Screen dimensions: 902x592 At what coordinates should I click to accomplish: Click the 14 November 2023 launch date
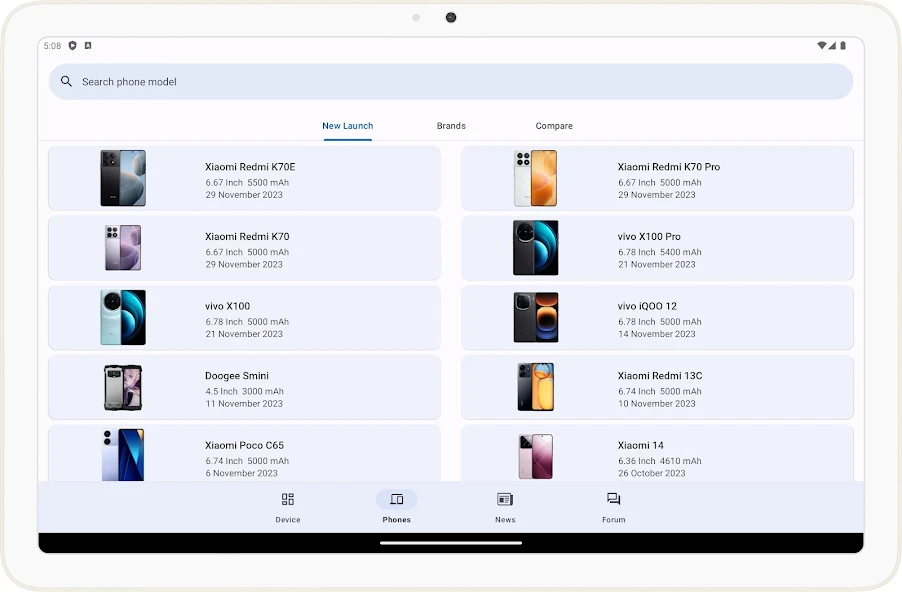[657, 334]
